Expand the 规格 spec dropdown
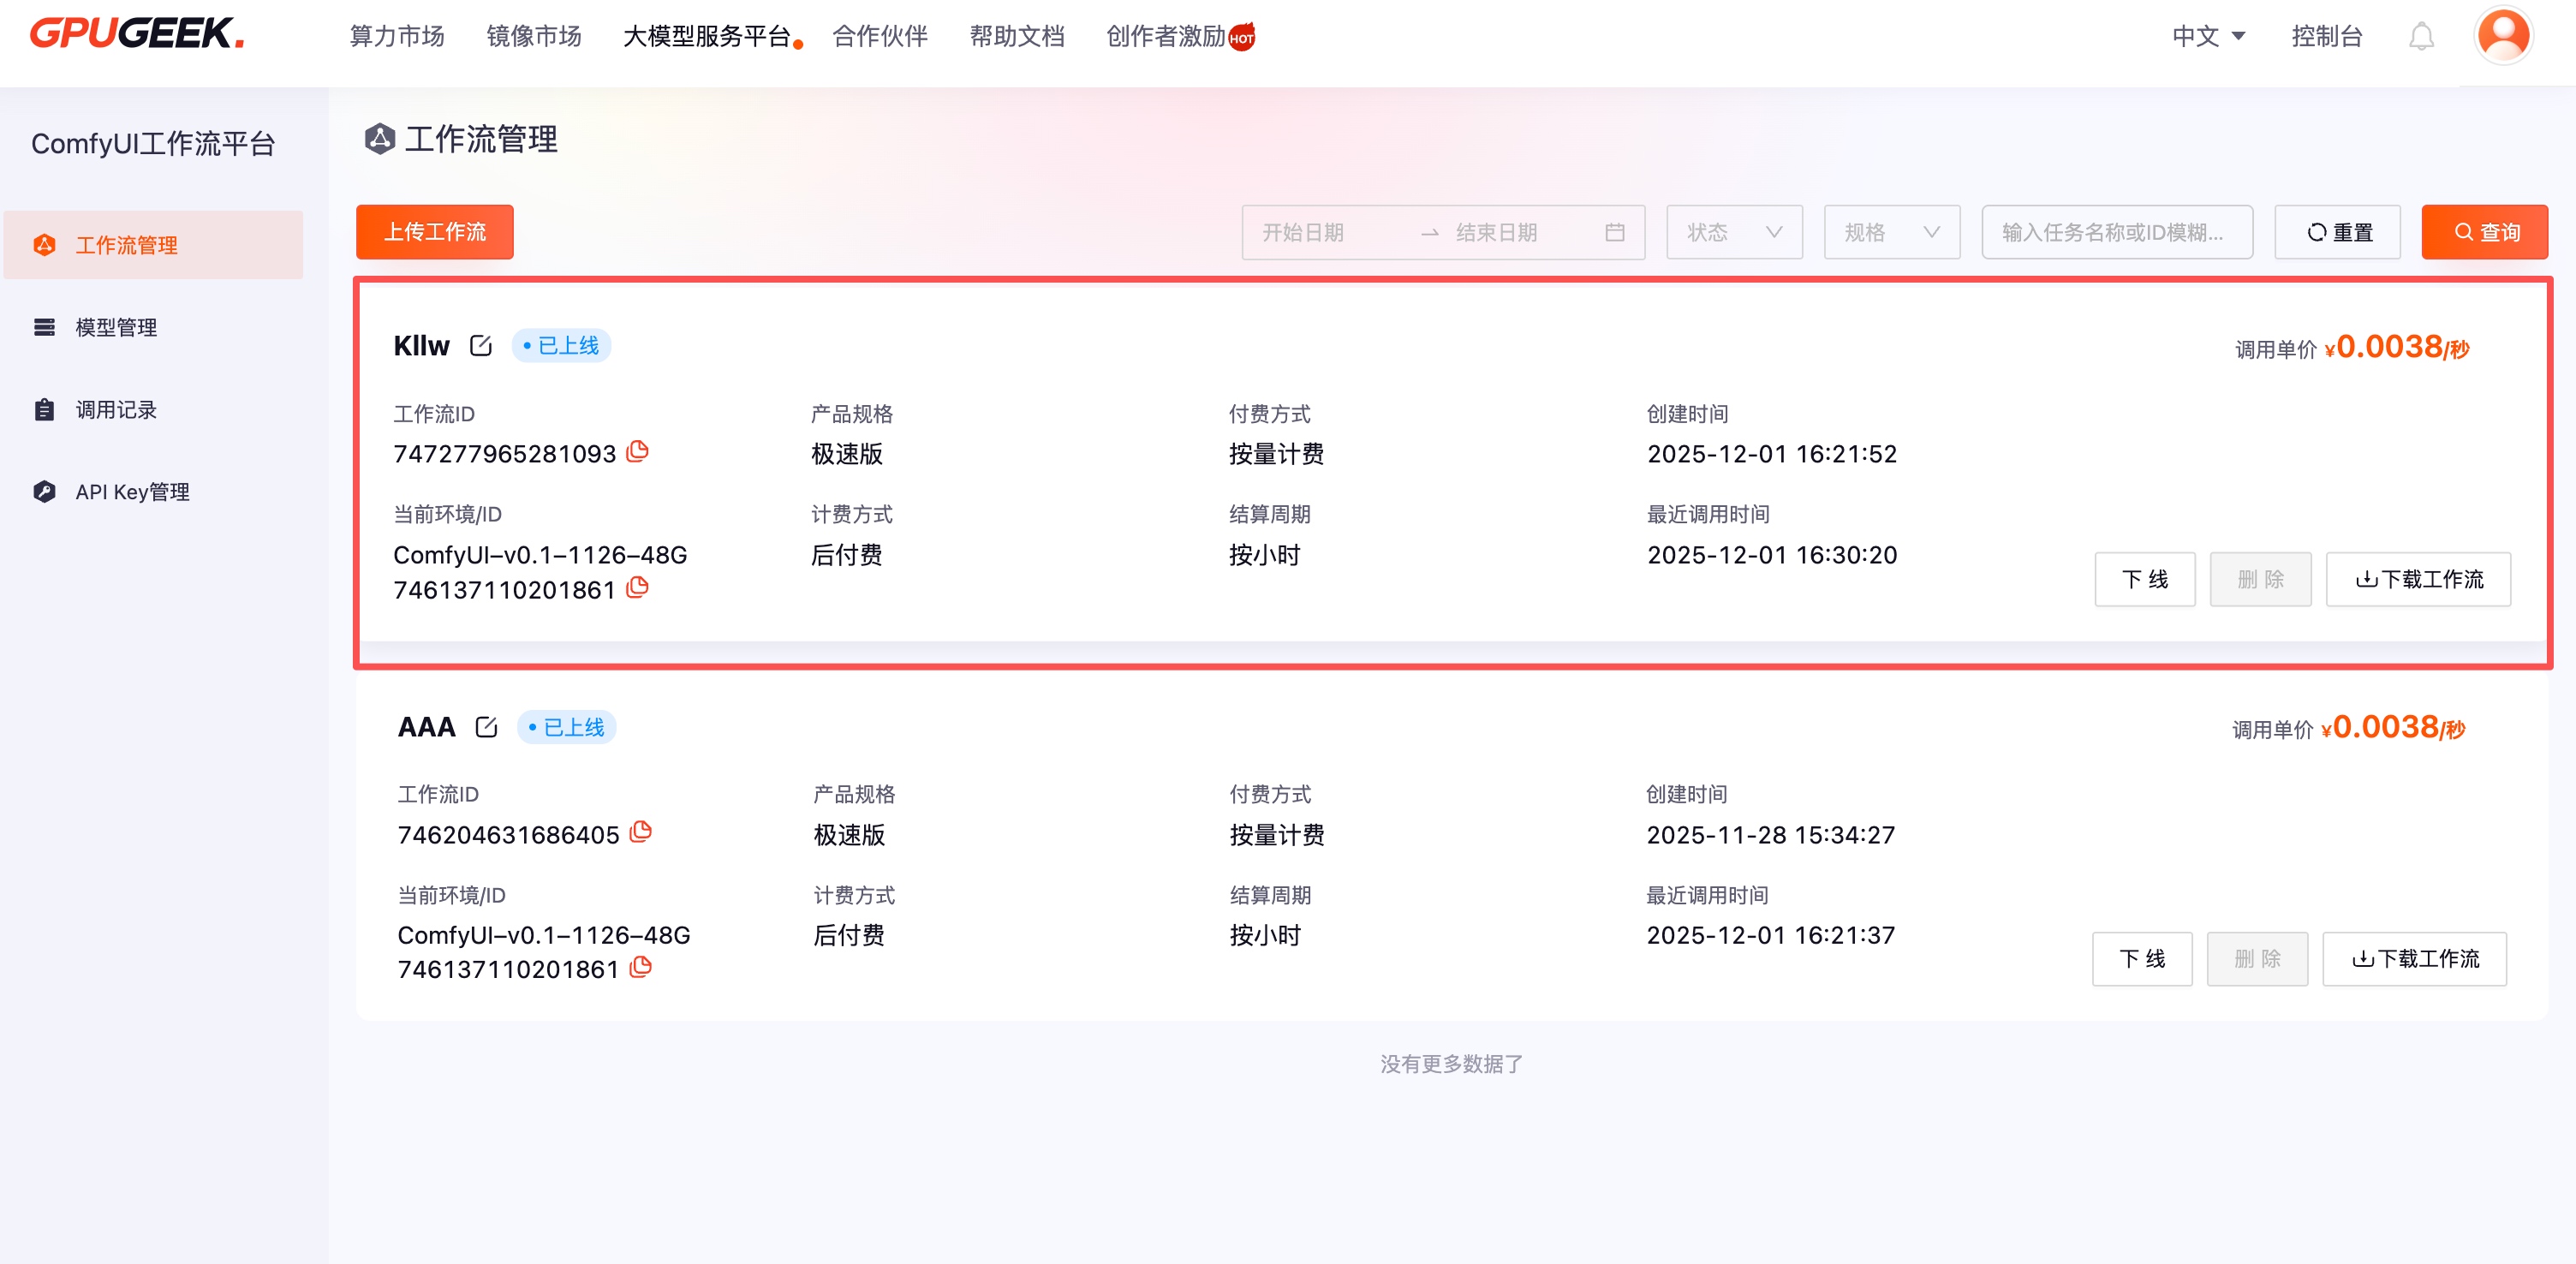Image resolution: width=2576 pixels, height=1264 pixels. [1891, 232]
